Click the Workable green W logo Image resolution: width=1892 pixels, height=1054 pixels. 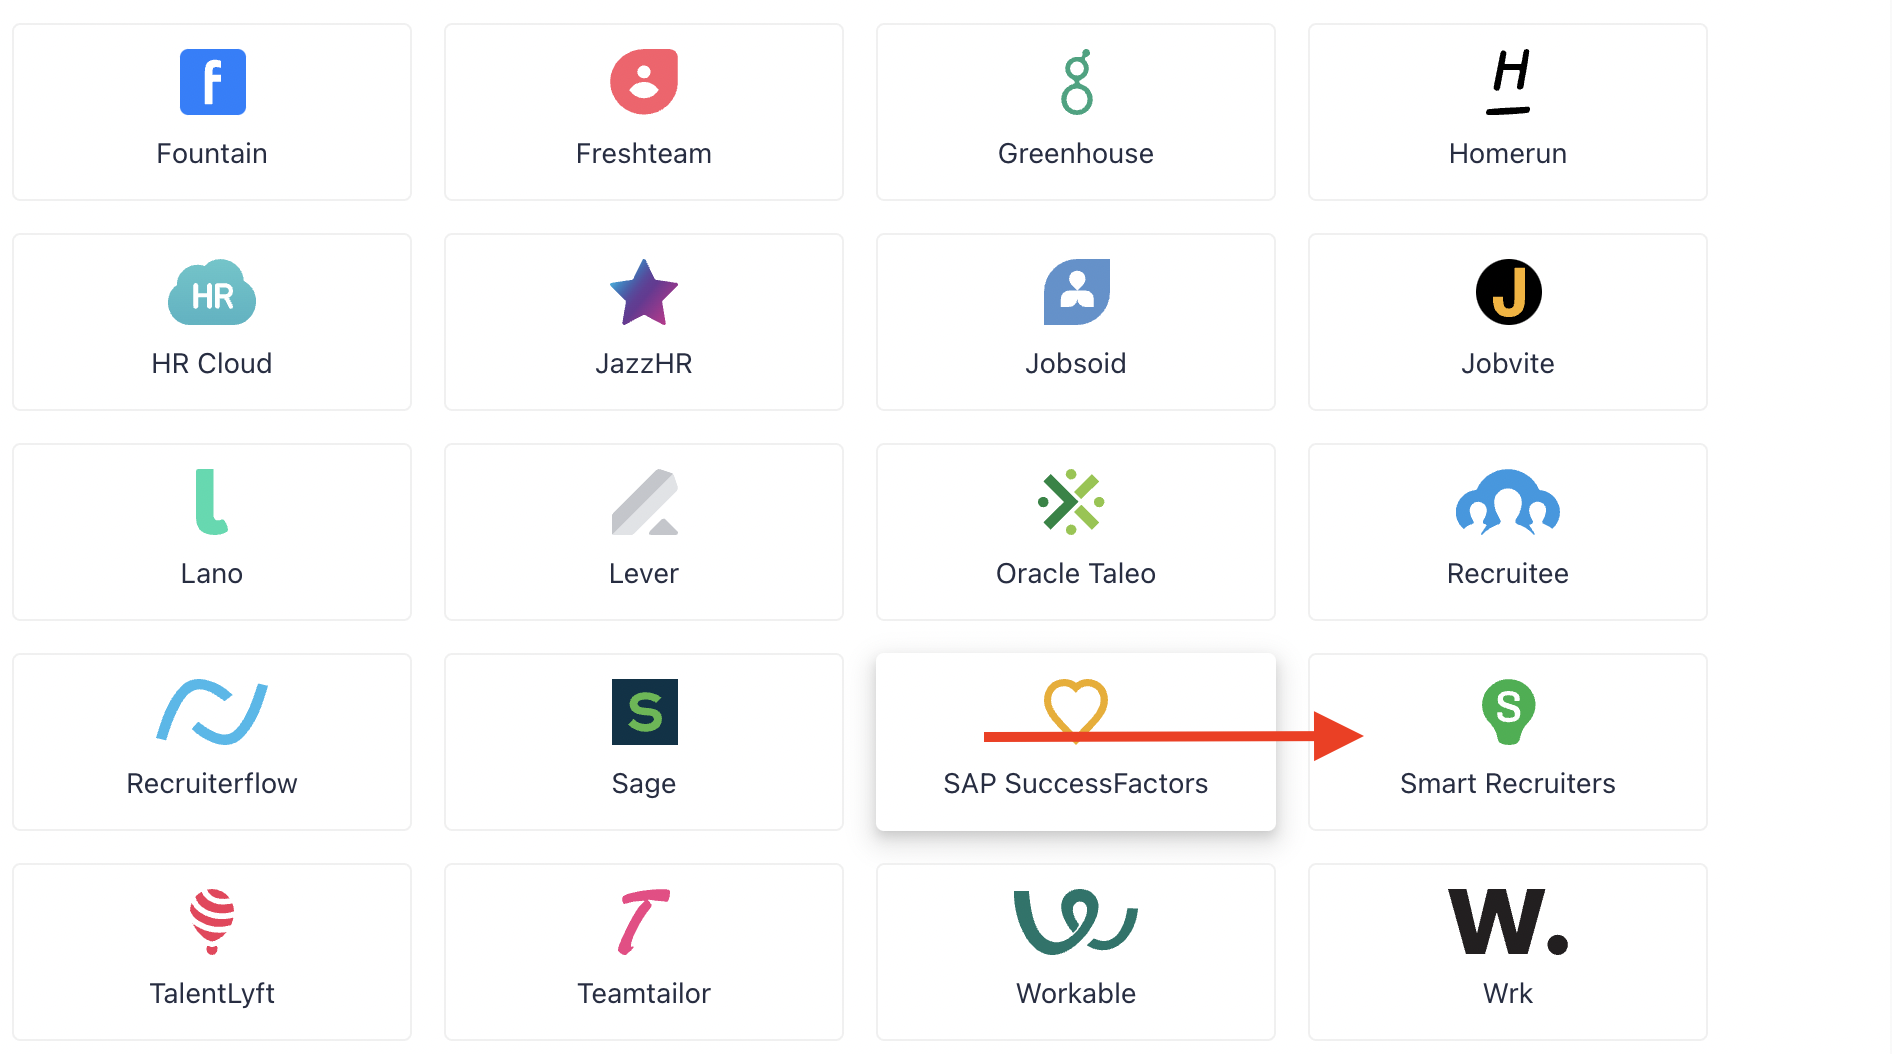1076,922
